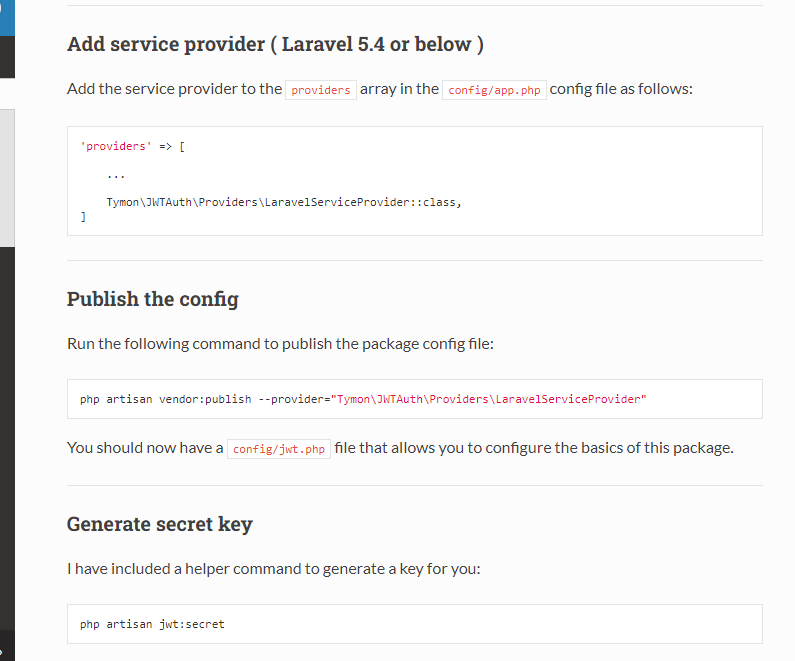This screenshot has height=661, width=795.
Task: Click the 'config/app.php' inline code
Action: tap(494, 90)
